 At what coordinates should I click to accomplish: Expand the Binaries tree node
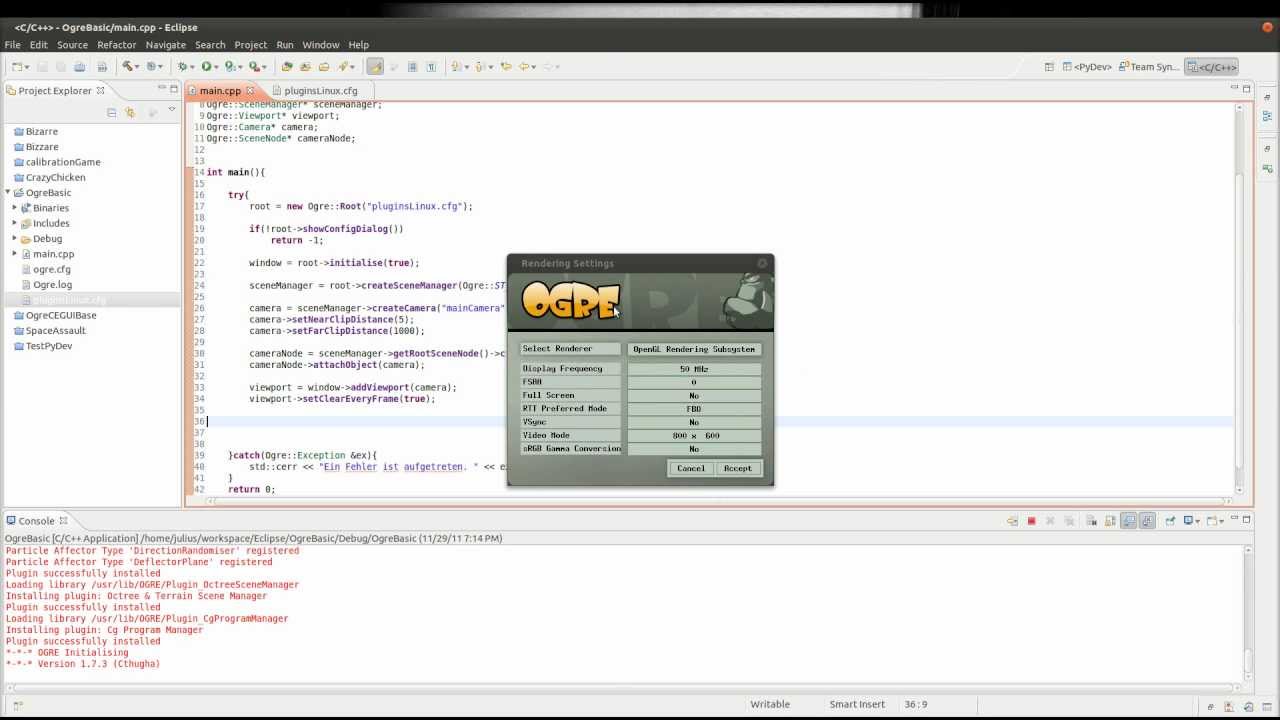point(15,208)
